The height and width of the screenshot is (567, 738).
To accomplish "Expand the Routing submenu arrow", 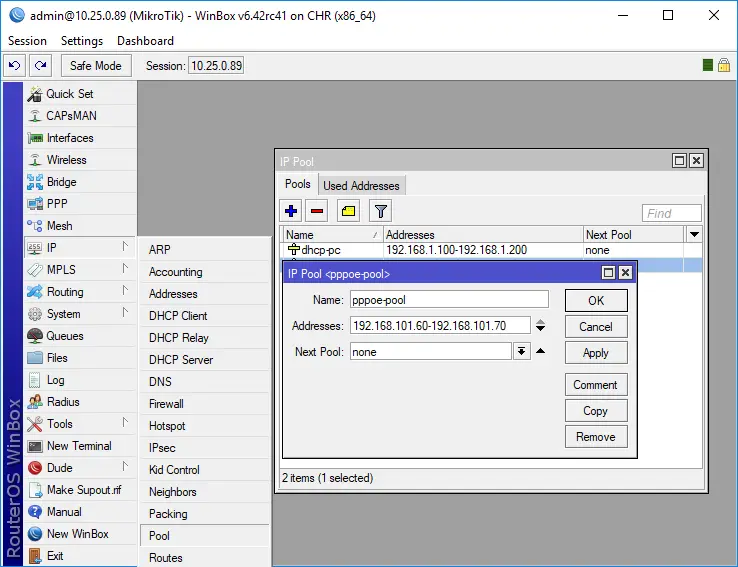I will [125, 290].
